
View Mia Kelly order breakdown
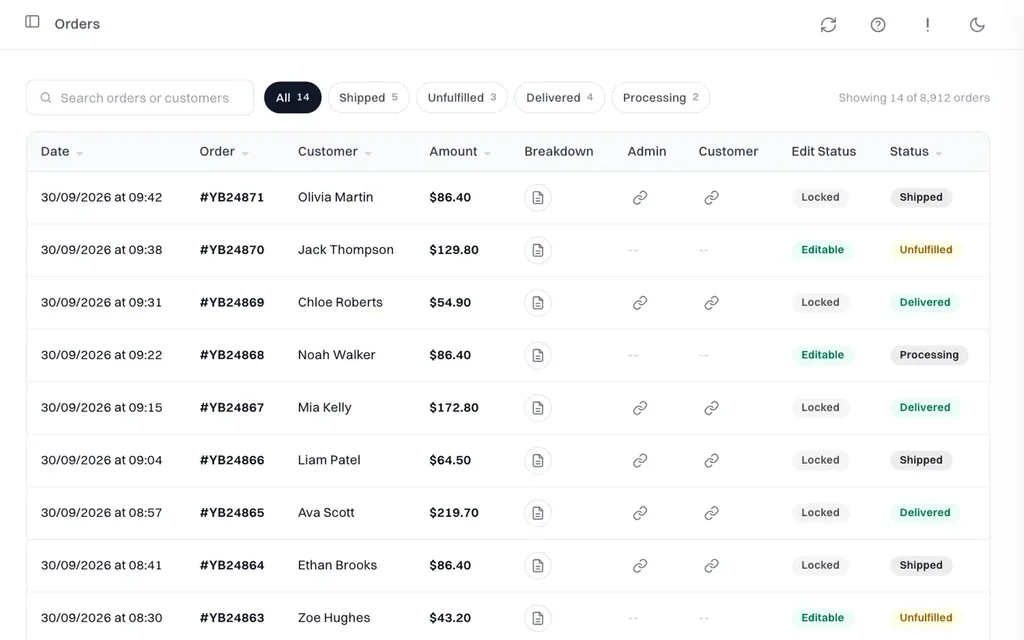tap(537, 408)
